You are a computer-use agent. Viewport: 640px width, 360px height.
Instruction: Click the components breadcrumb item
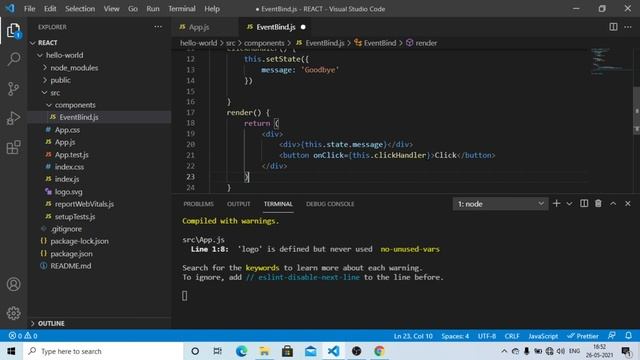point(264,43)
